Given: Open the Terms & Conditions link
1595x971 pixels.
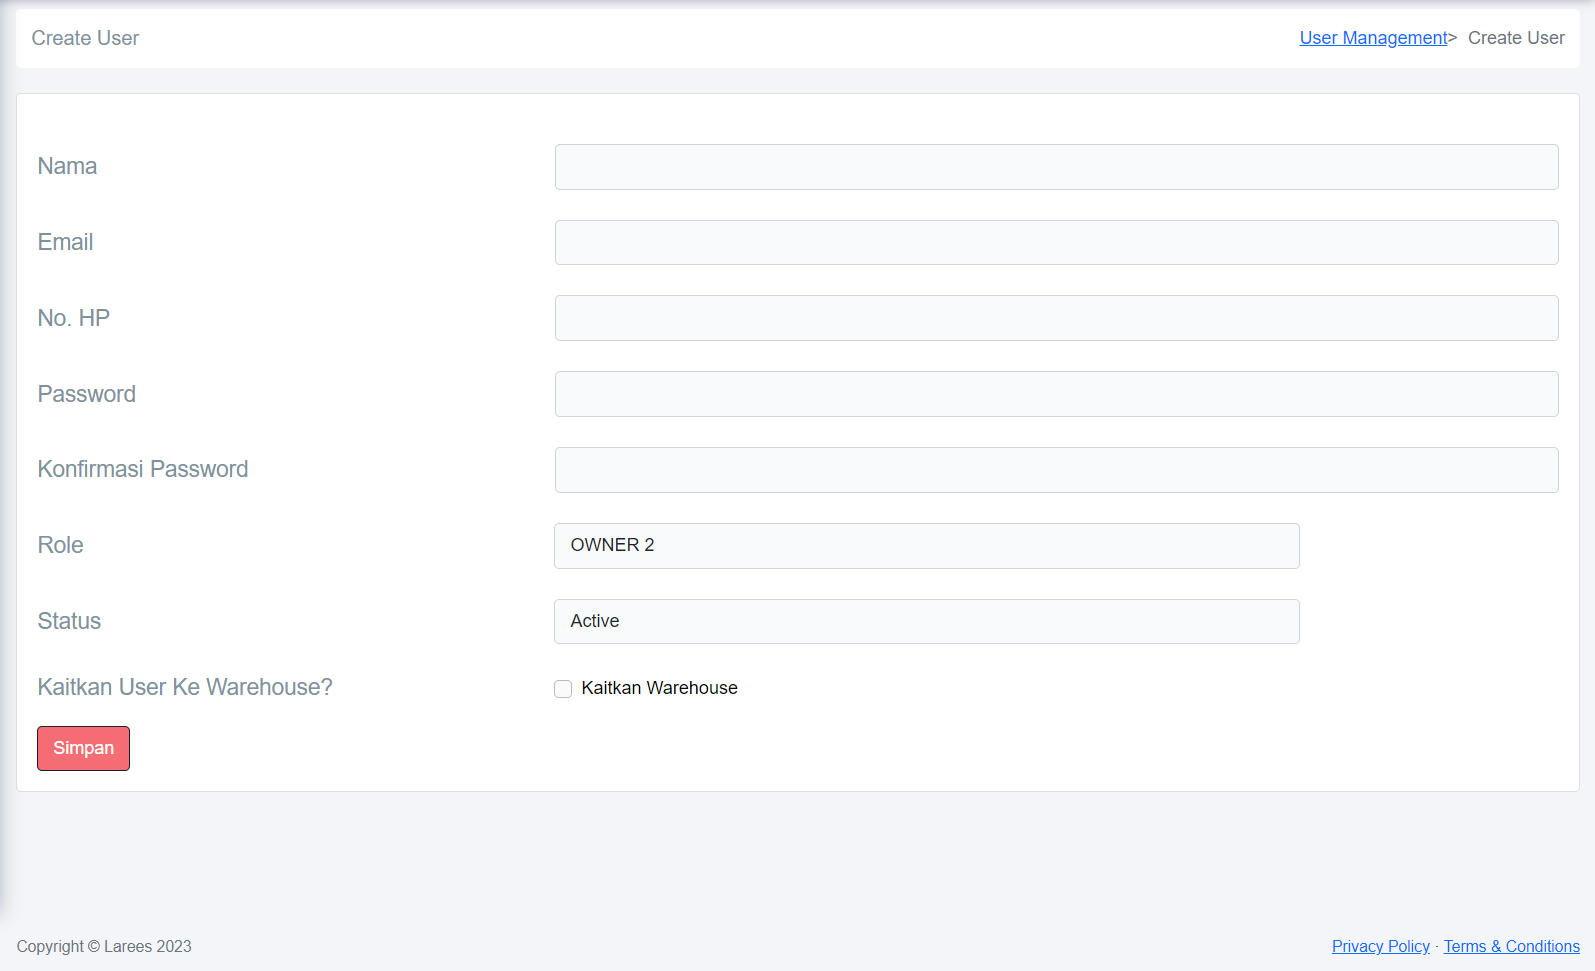Looking at the screenshot, I should coord(1511,946).
